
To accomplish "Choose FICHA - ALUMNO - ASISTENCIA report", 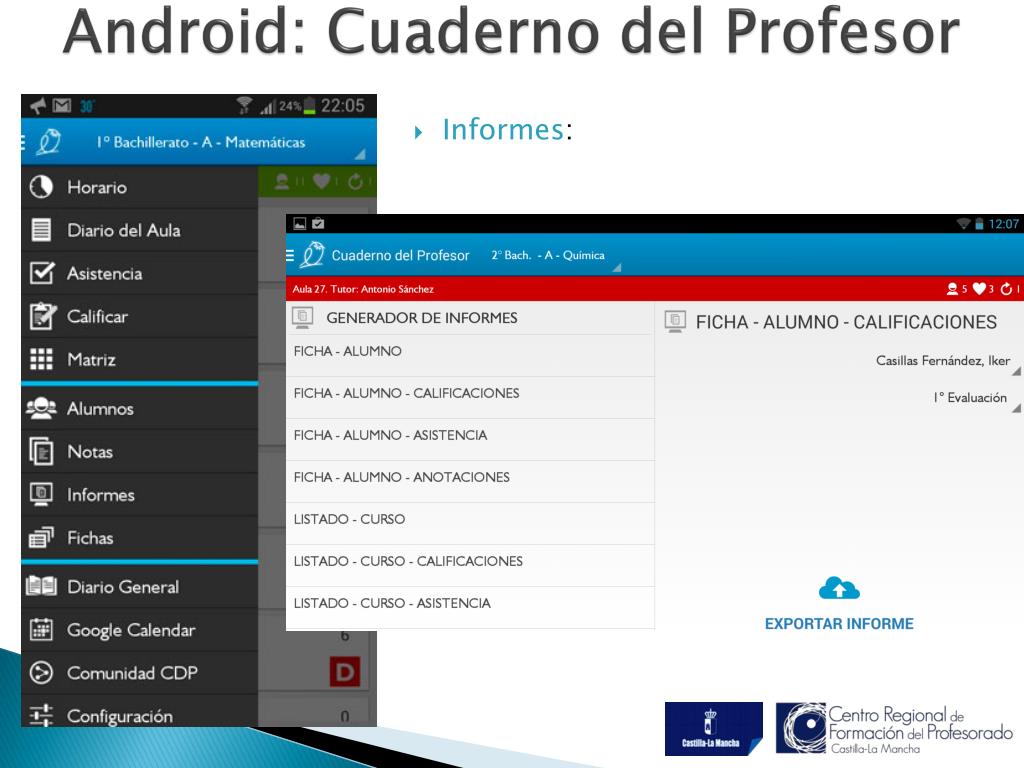I will pyautogui.click(x=470, y=440).
